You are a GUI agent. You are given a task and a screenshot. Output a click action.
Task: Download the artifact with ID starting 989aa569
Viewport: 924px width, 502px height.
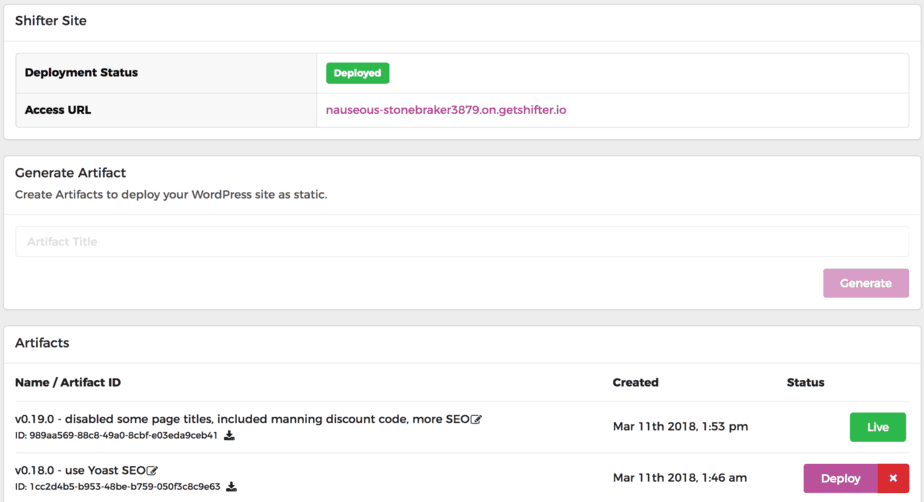tap(229, 436)
